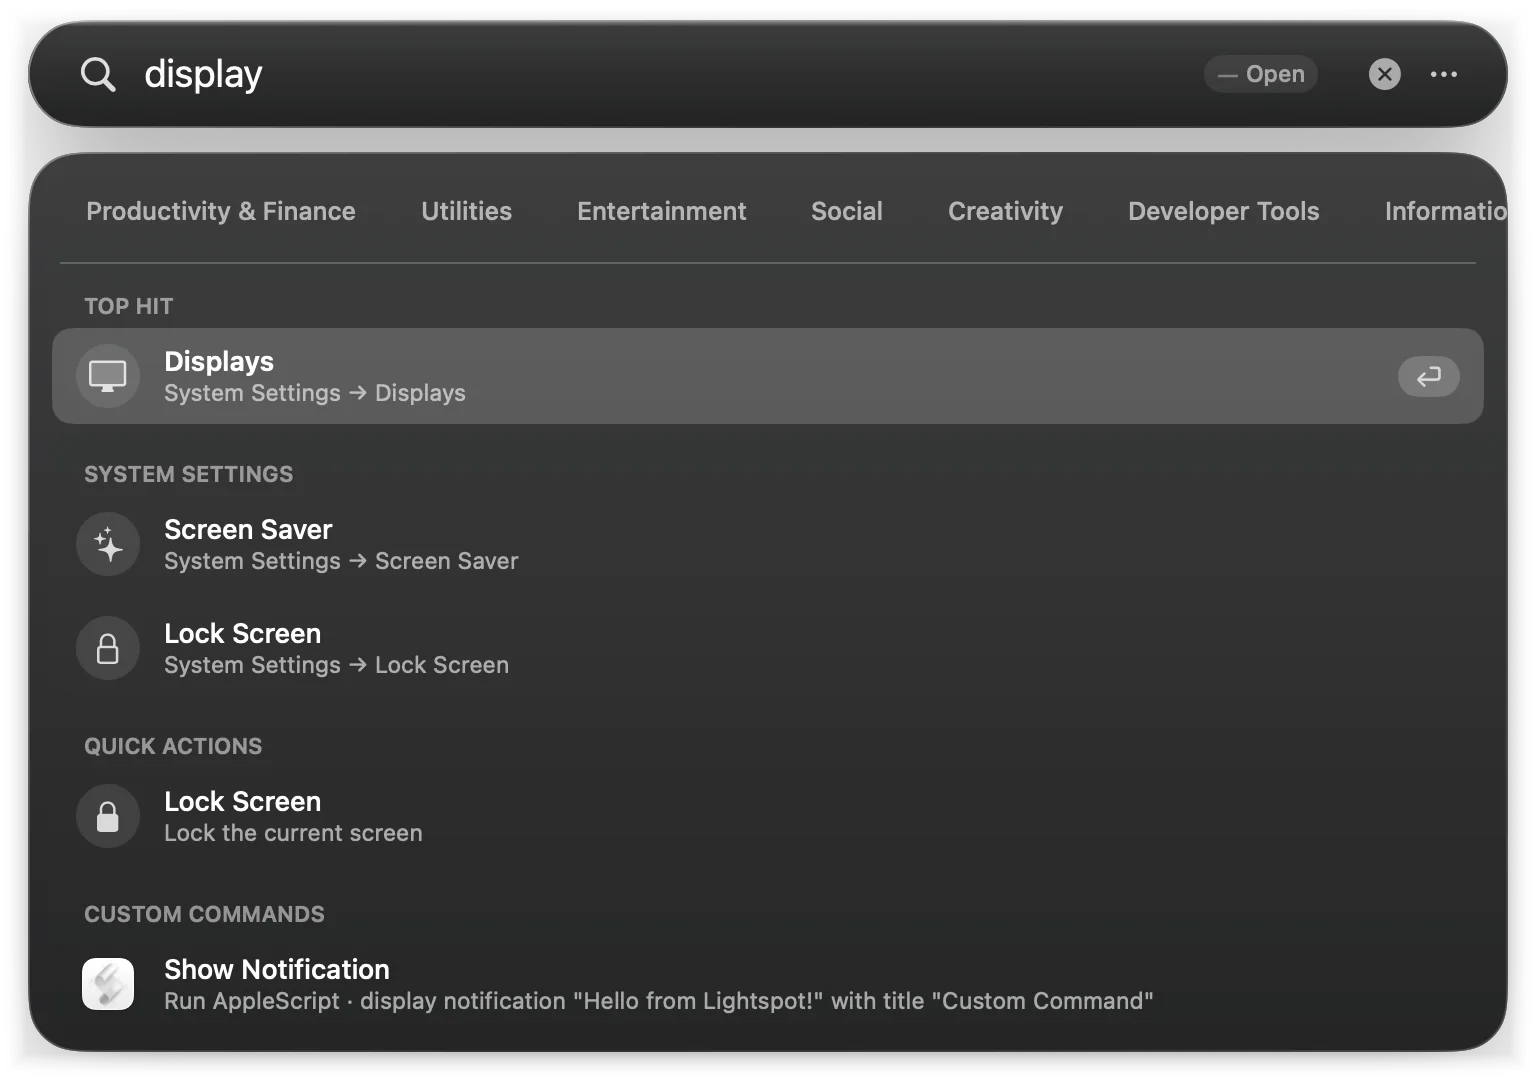Select the Productivity & Finance category tab
The height and width of the screenshot is (1080, 1536).
(x=221, y=211)
